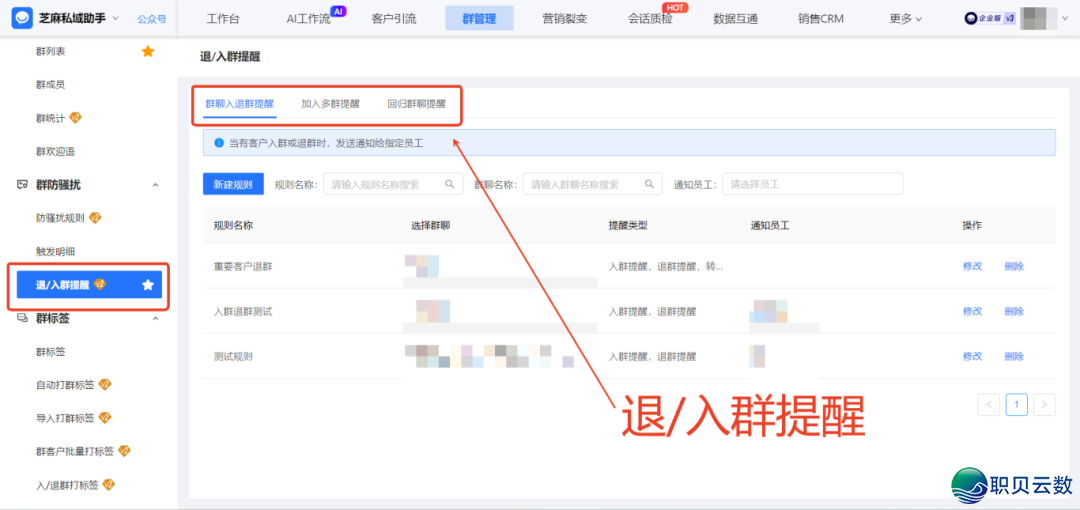The height and width of the screenshot is (510, 1080).
Task: Click 删除 for 测试规则 rule
Action: (x=1014, y=356)
